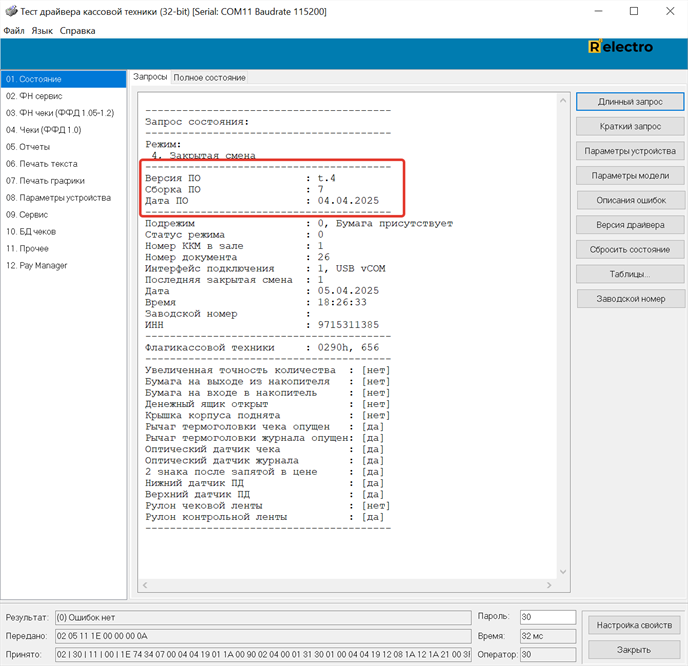Click the 'Последняя закрытая смена' line
Image resolution: width=688 pixels, height=666 pixels.
[234, 280]
